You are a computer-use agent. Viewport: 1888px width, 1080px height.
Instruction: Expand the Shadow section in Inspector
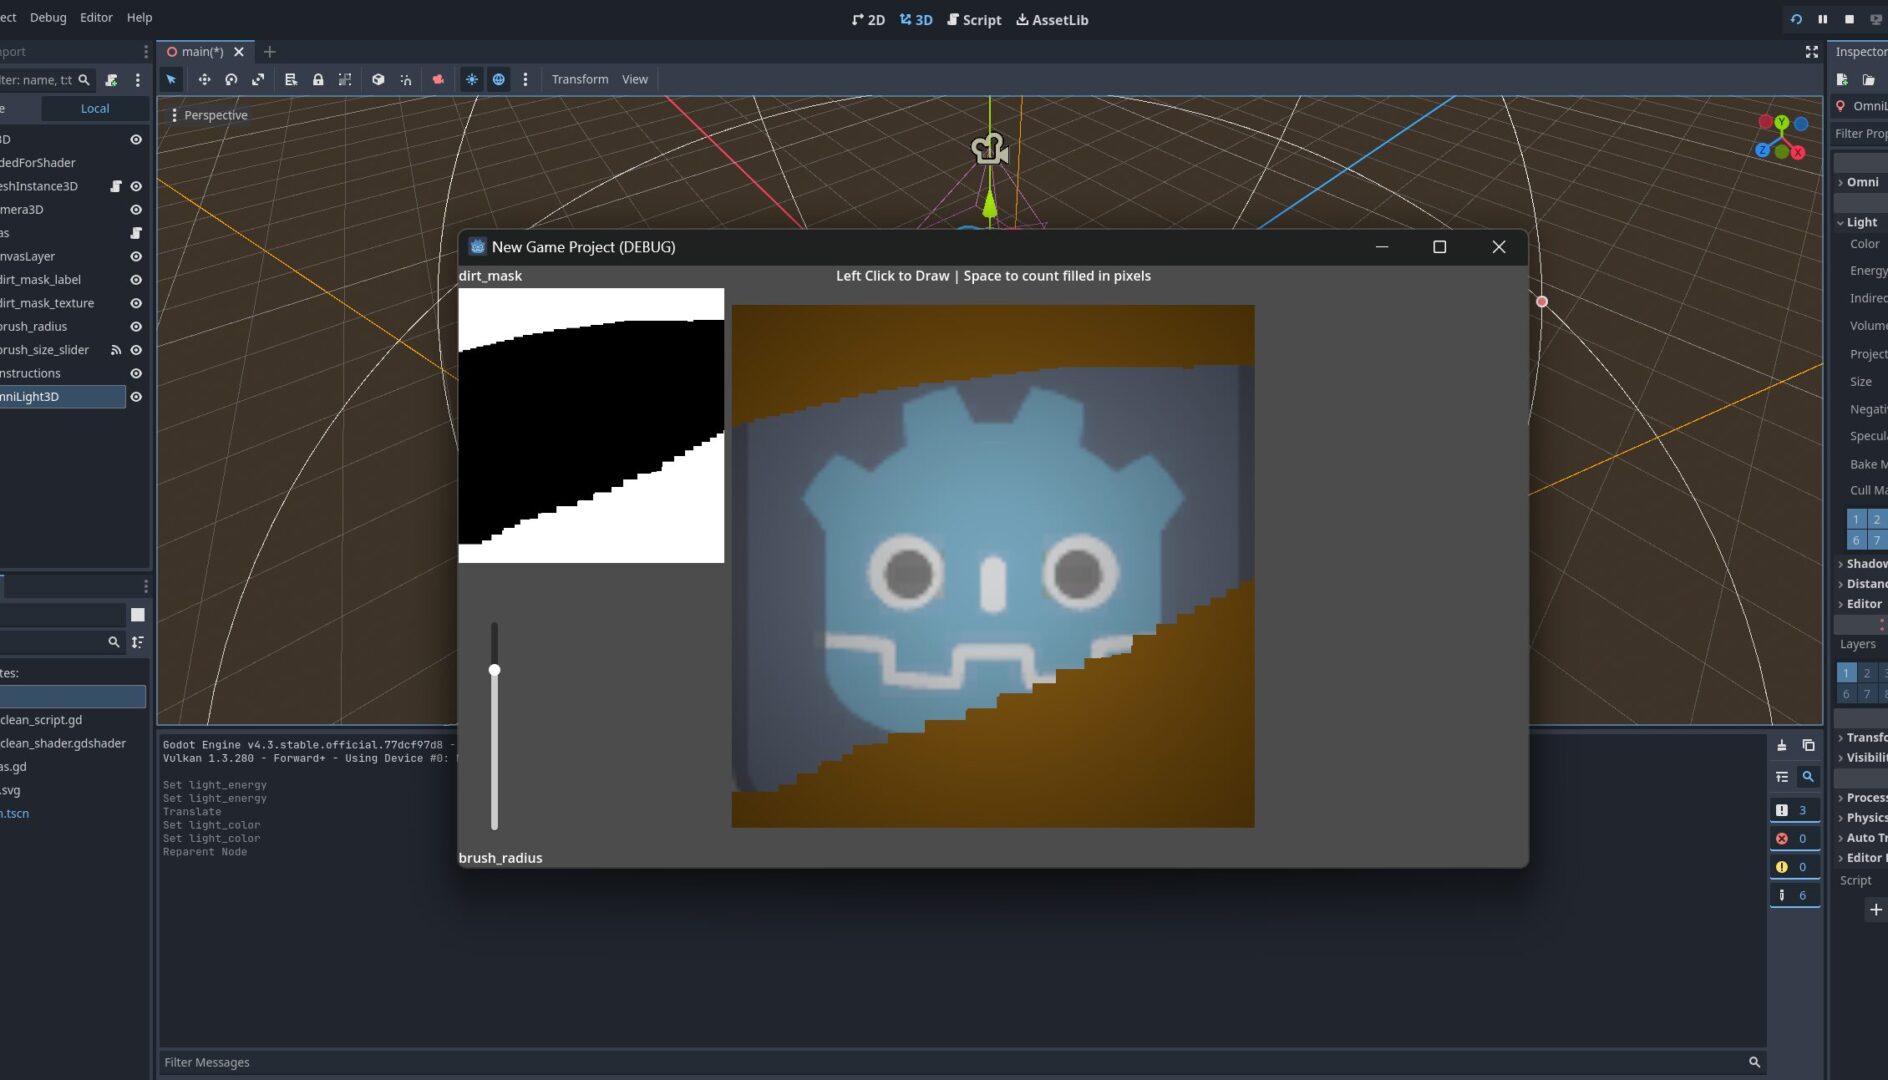1861,564
